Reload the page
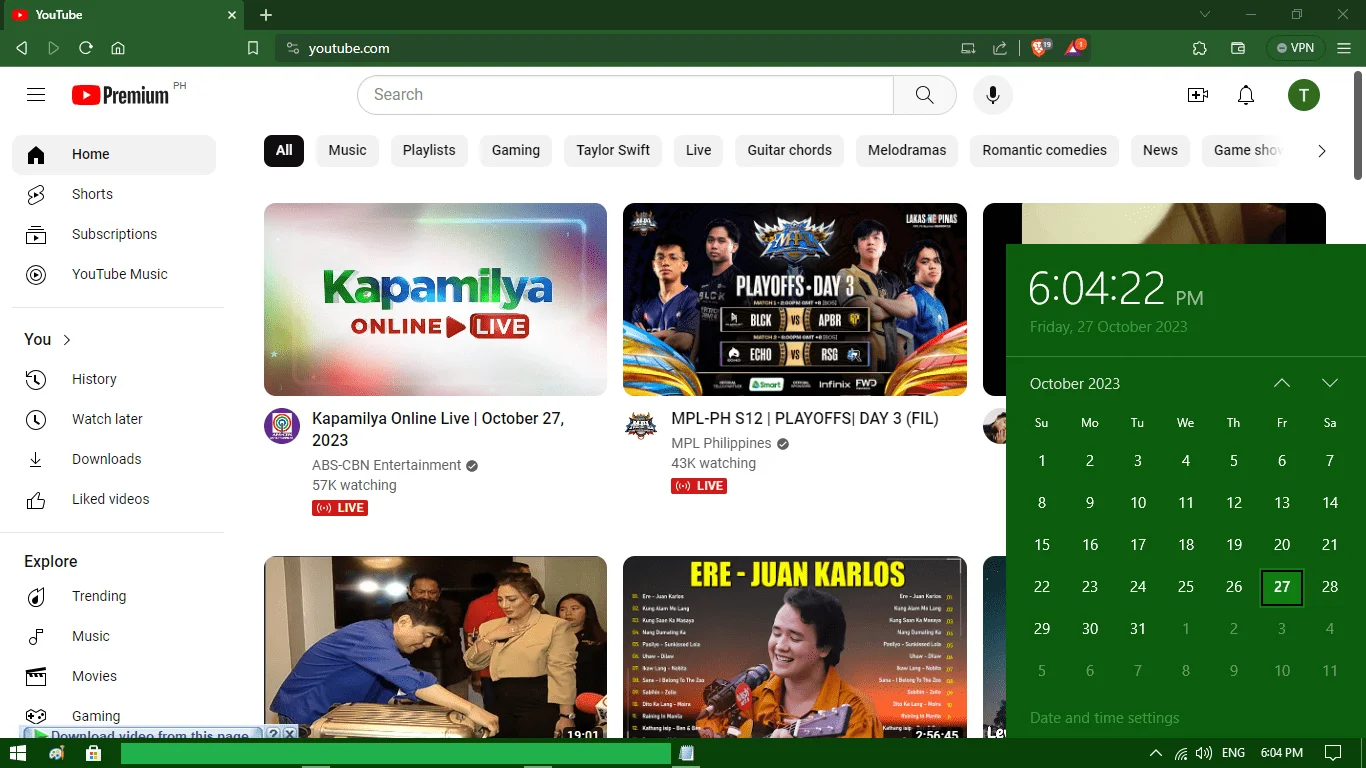This screenshot has height=768, width=1366. click(86, 48)
